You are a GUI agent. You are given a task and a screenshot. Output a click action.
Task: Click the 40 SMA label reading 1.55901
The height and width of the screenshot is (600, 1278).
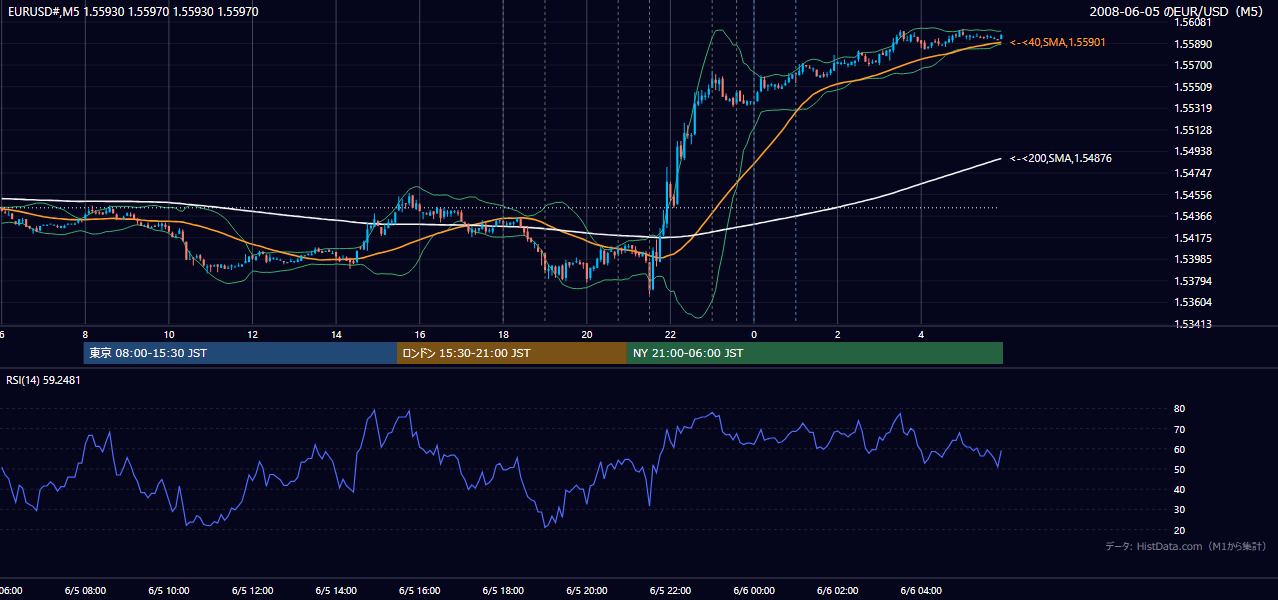coord(1059,42)
